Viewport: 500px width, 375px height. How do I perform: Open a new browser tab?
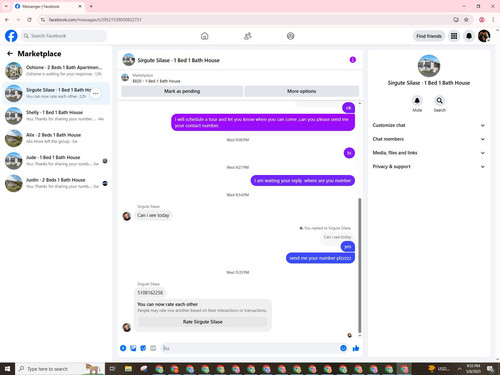pos(91,6)
